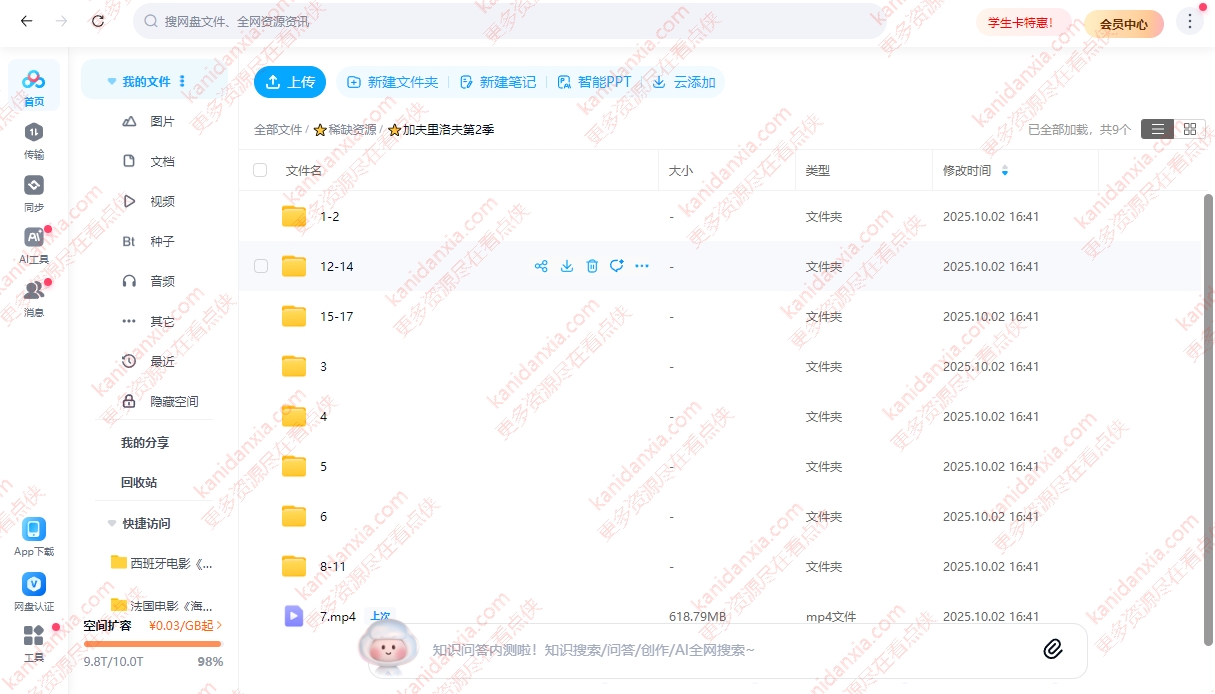Select 视频 in the left menu
The height and width of the screenshot is (694, 1215).
162,201
